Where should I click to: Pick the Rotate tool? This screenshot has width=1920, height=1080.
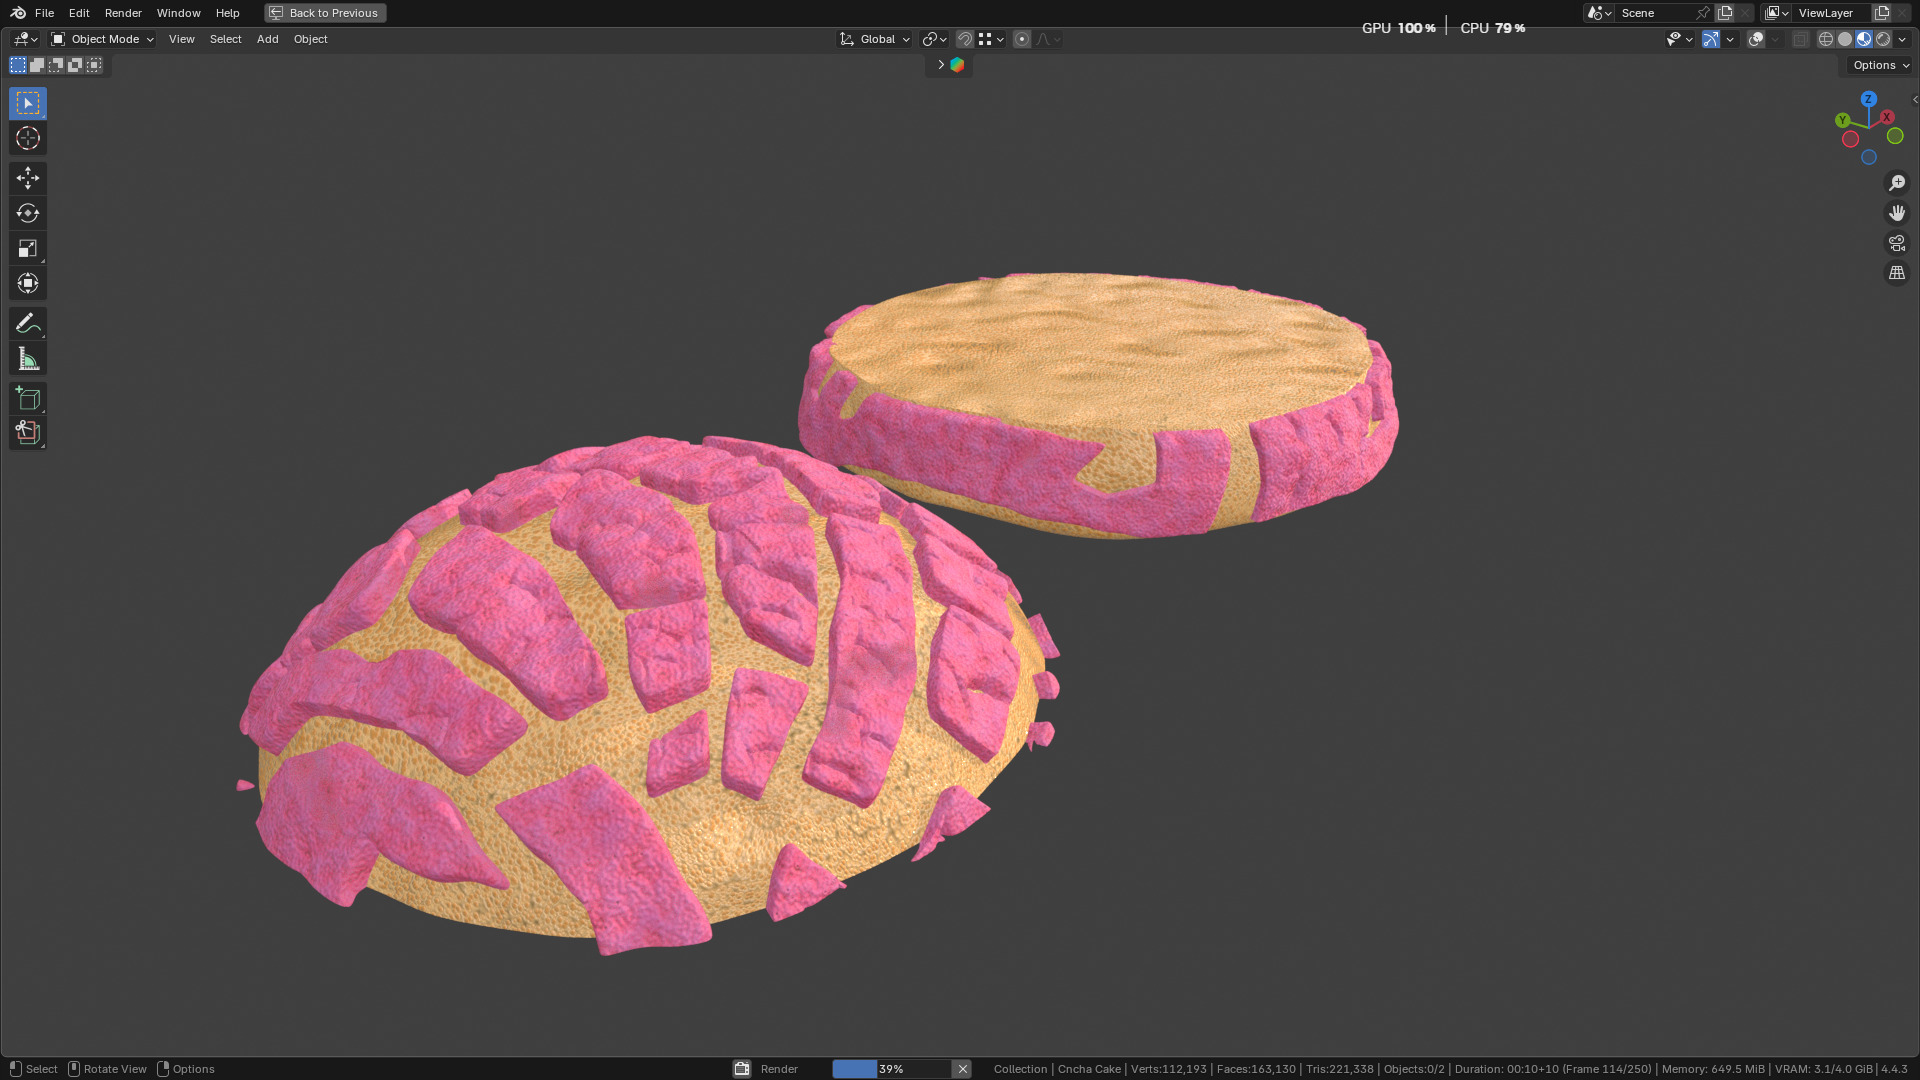[28, 213]
